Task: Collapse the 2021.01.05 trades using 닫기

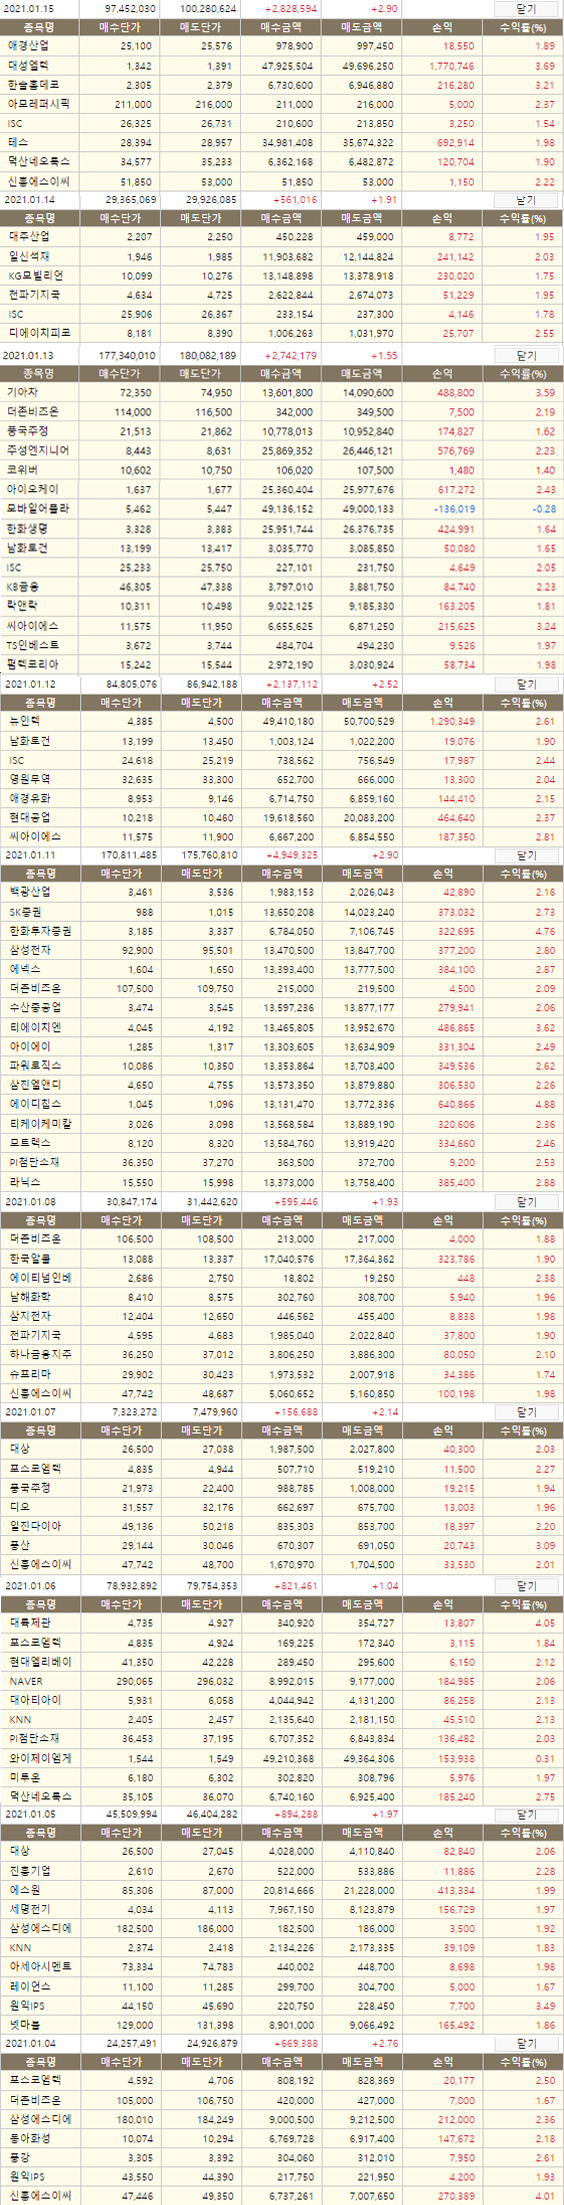Action: [526, 1814]
